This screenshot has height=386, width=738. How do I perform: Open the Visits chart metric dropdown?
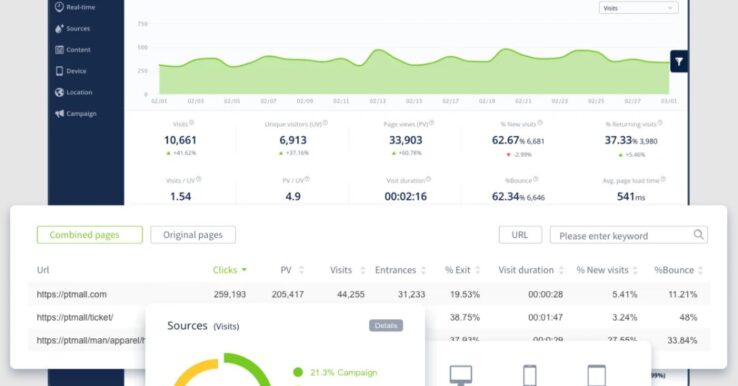pyautogui.click(x=638, y=8)
